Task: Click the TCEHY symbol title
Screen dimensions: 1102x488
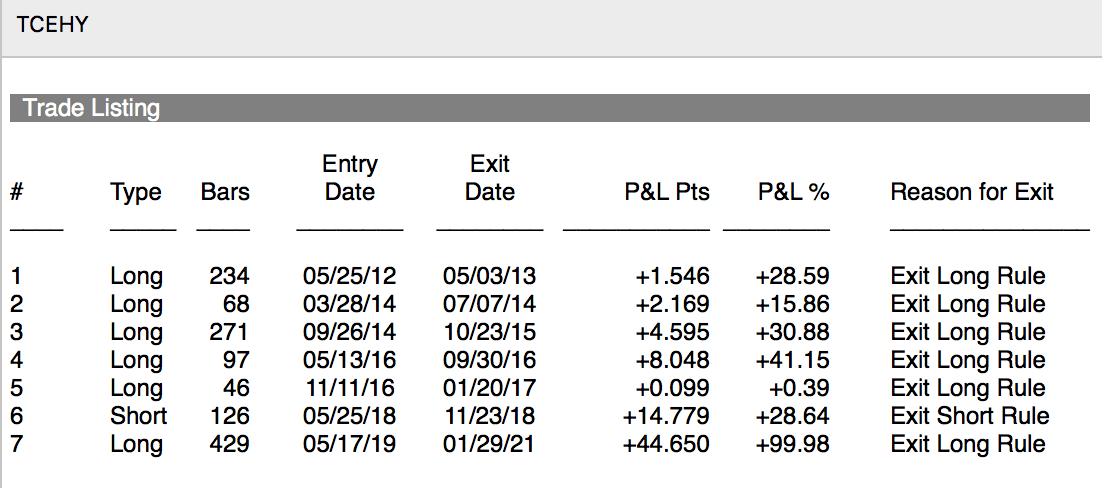Action: (x=53, y=25)
